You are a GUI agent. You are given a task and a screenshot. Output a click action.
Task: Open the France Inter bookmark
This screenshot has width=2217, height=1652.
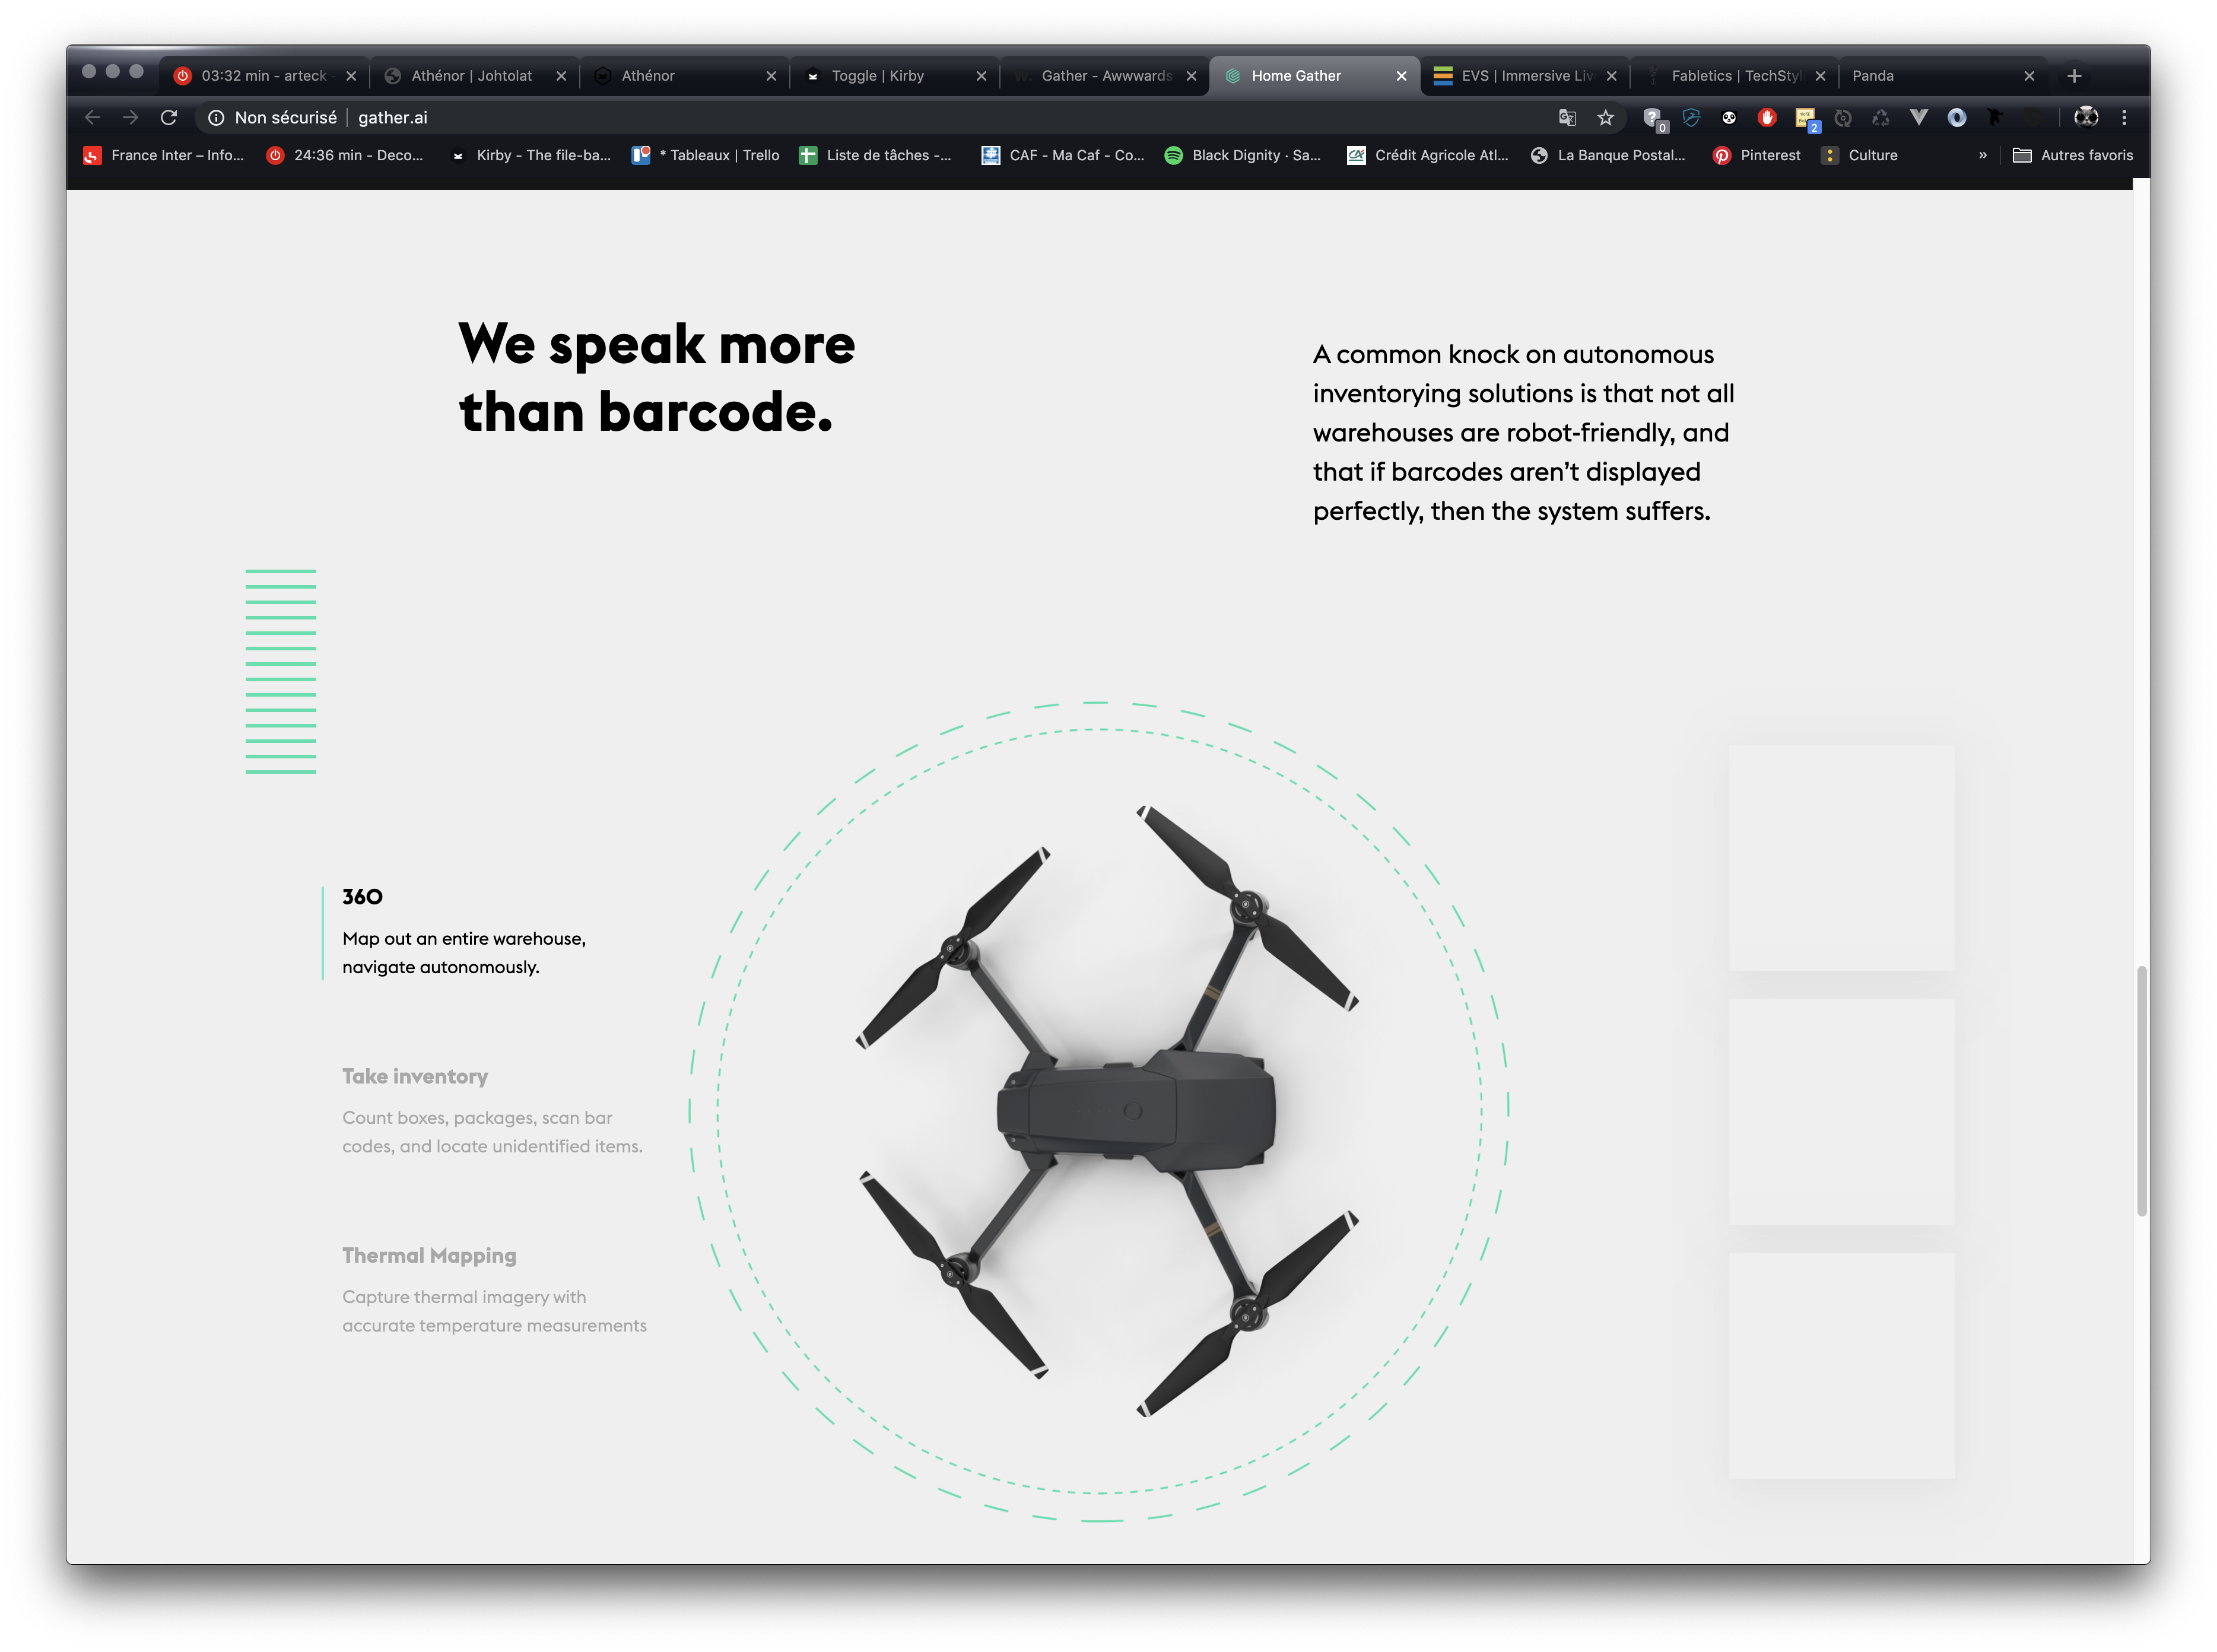pos(164,156)
